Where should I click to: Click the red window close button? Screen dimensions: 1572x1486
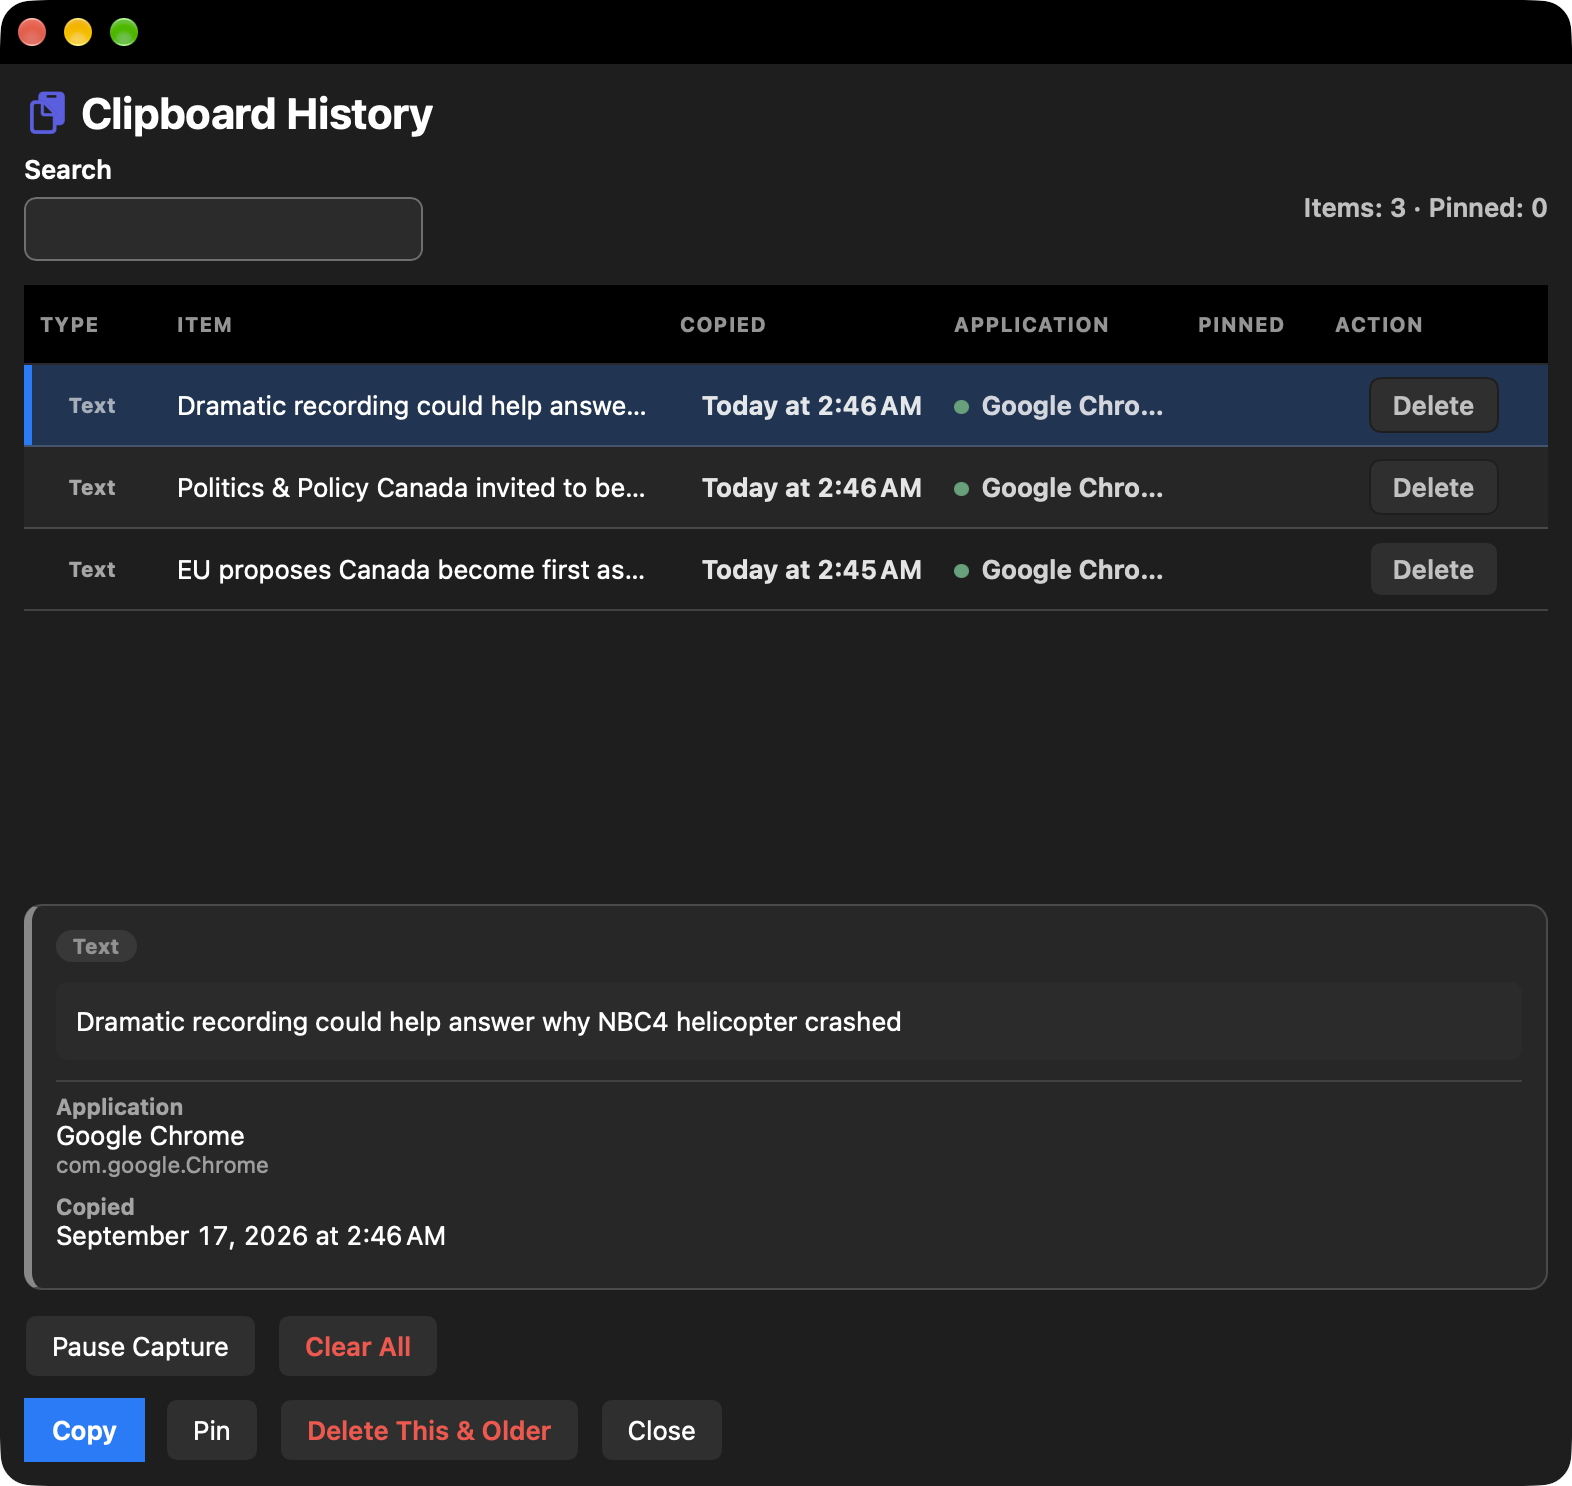click(x=32, y=32)
